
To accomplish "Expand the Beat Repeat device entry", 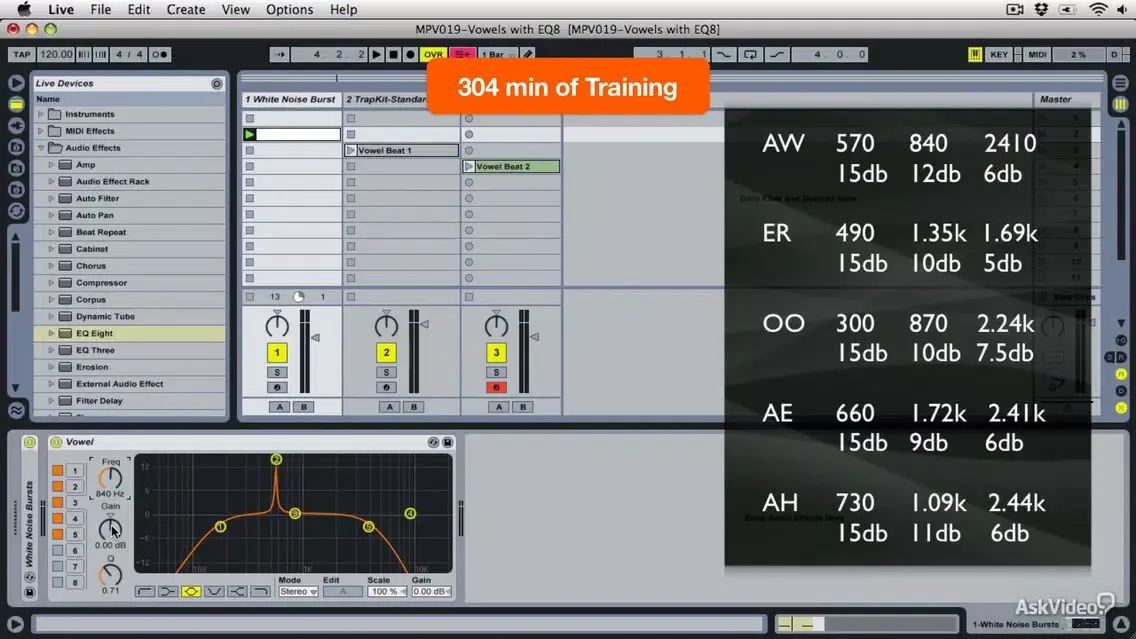I will point(51,232).
